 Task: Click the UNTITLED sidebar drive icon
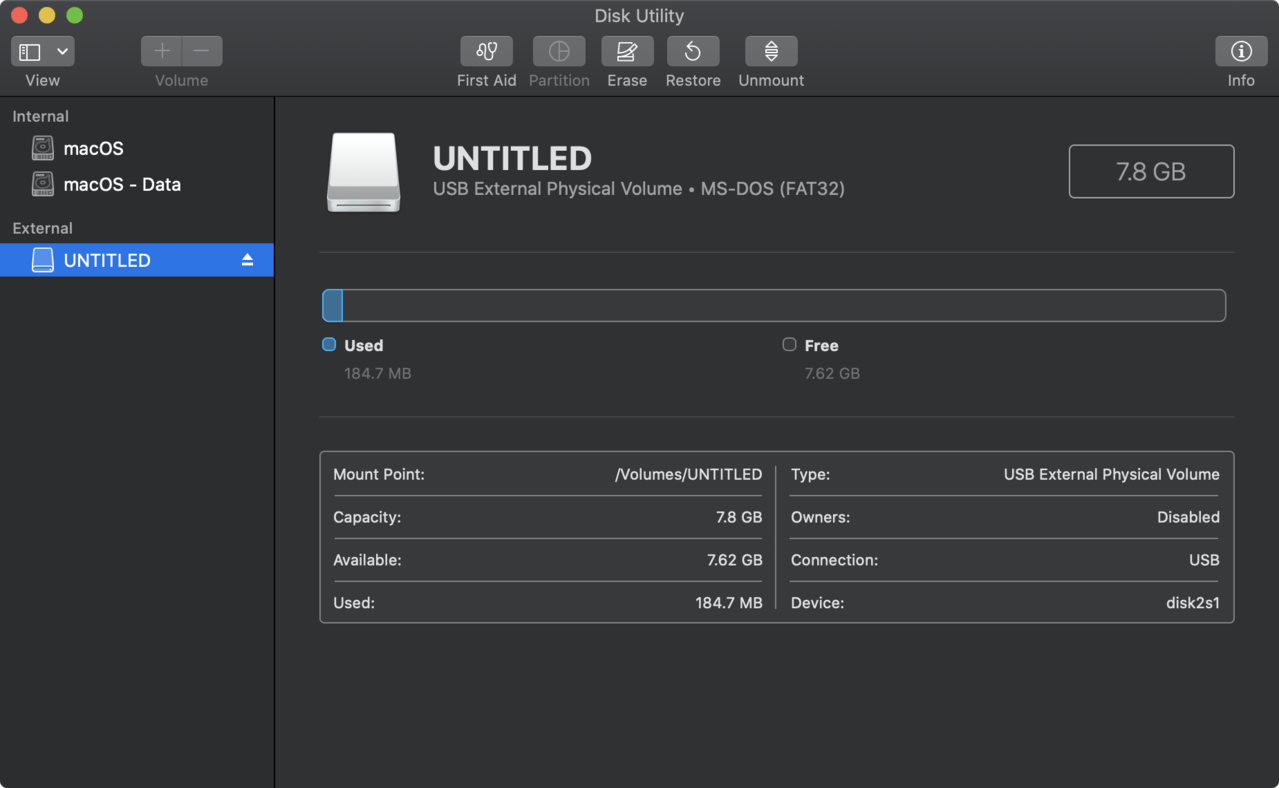coord(42,260)
